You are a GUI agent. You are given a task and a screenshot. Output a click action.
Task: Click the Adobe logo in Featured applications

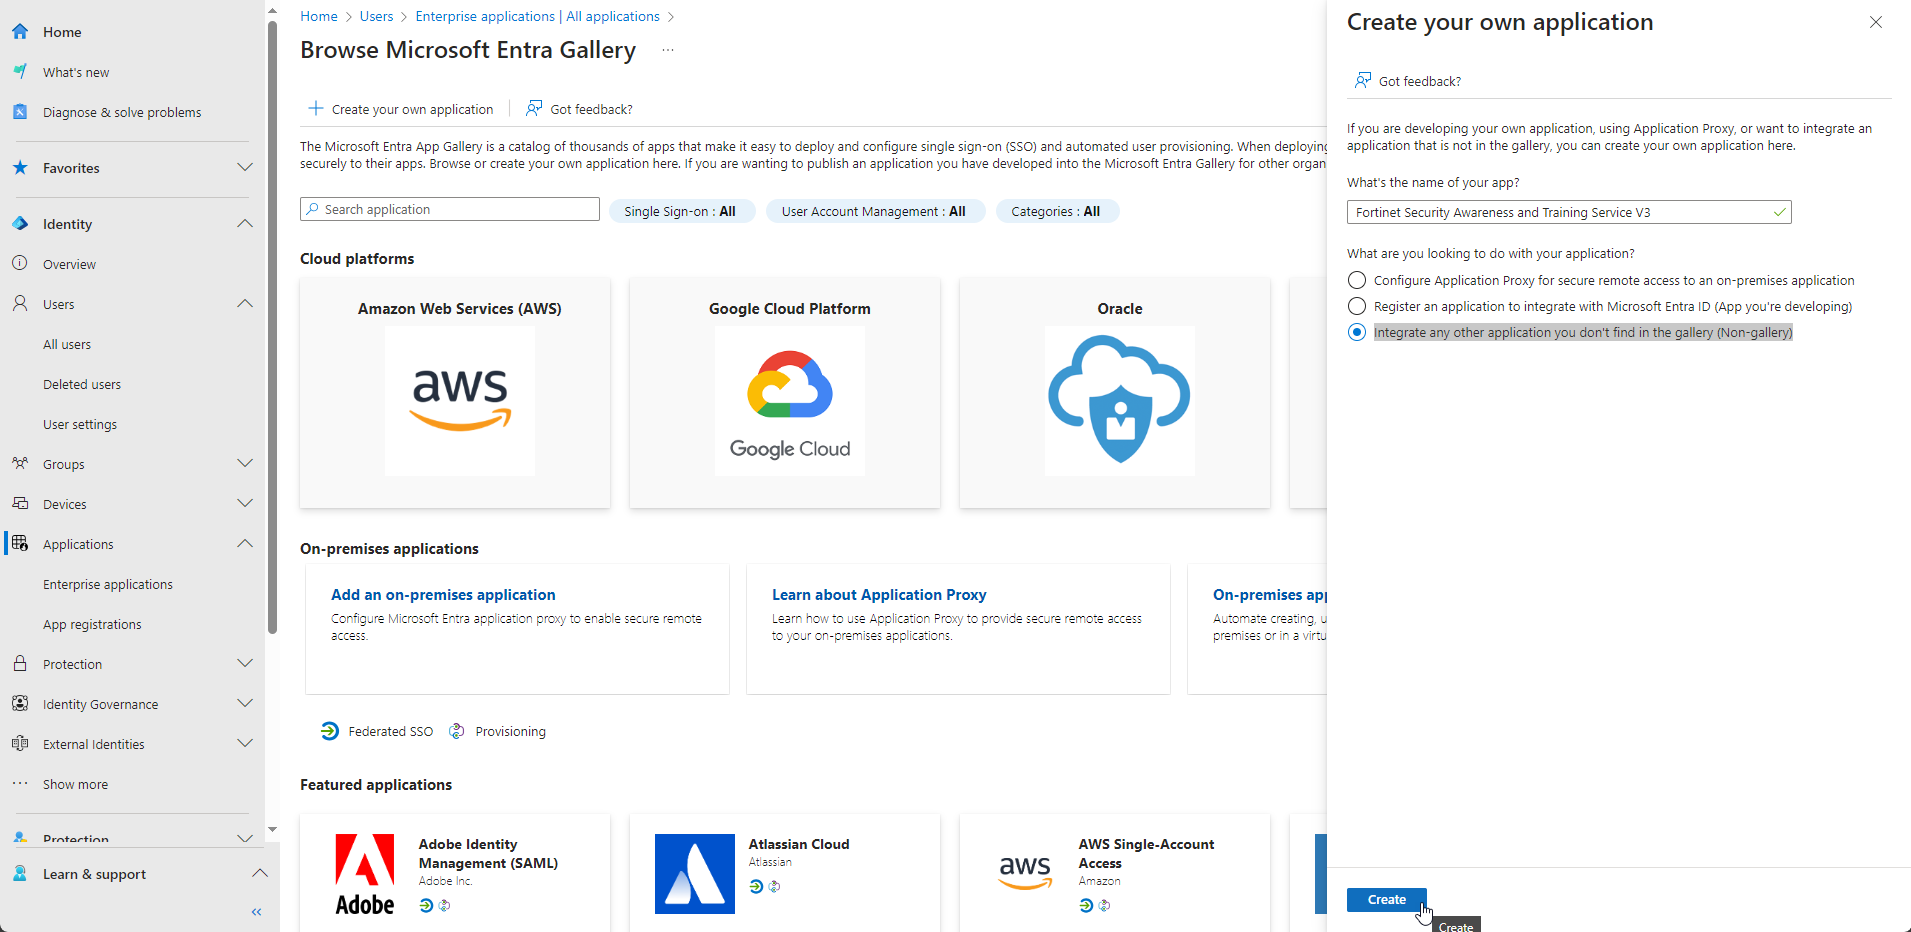(x=365, y=874)
